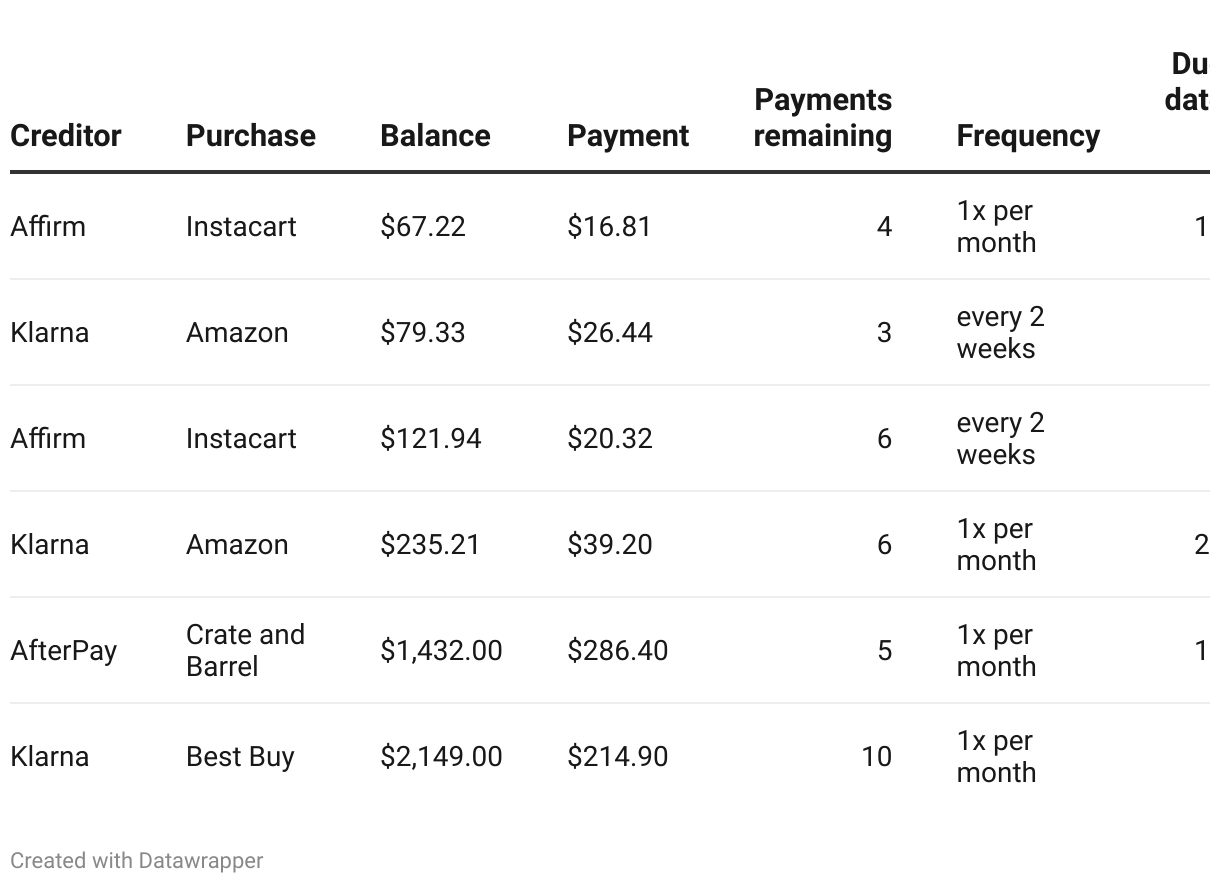Select the Crate and Barrel purchase cell
The image size is (1220, 884).
245,651
